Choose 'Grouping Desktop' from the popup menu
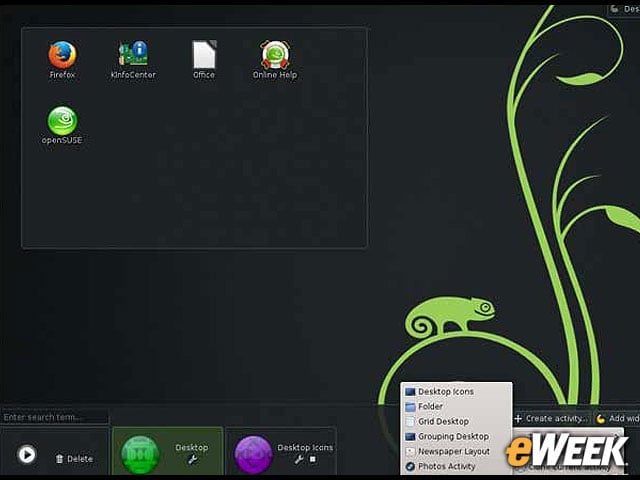 [456, 436]
